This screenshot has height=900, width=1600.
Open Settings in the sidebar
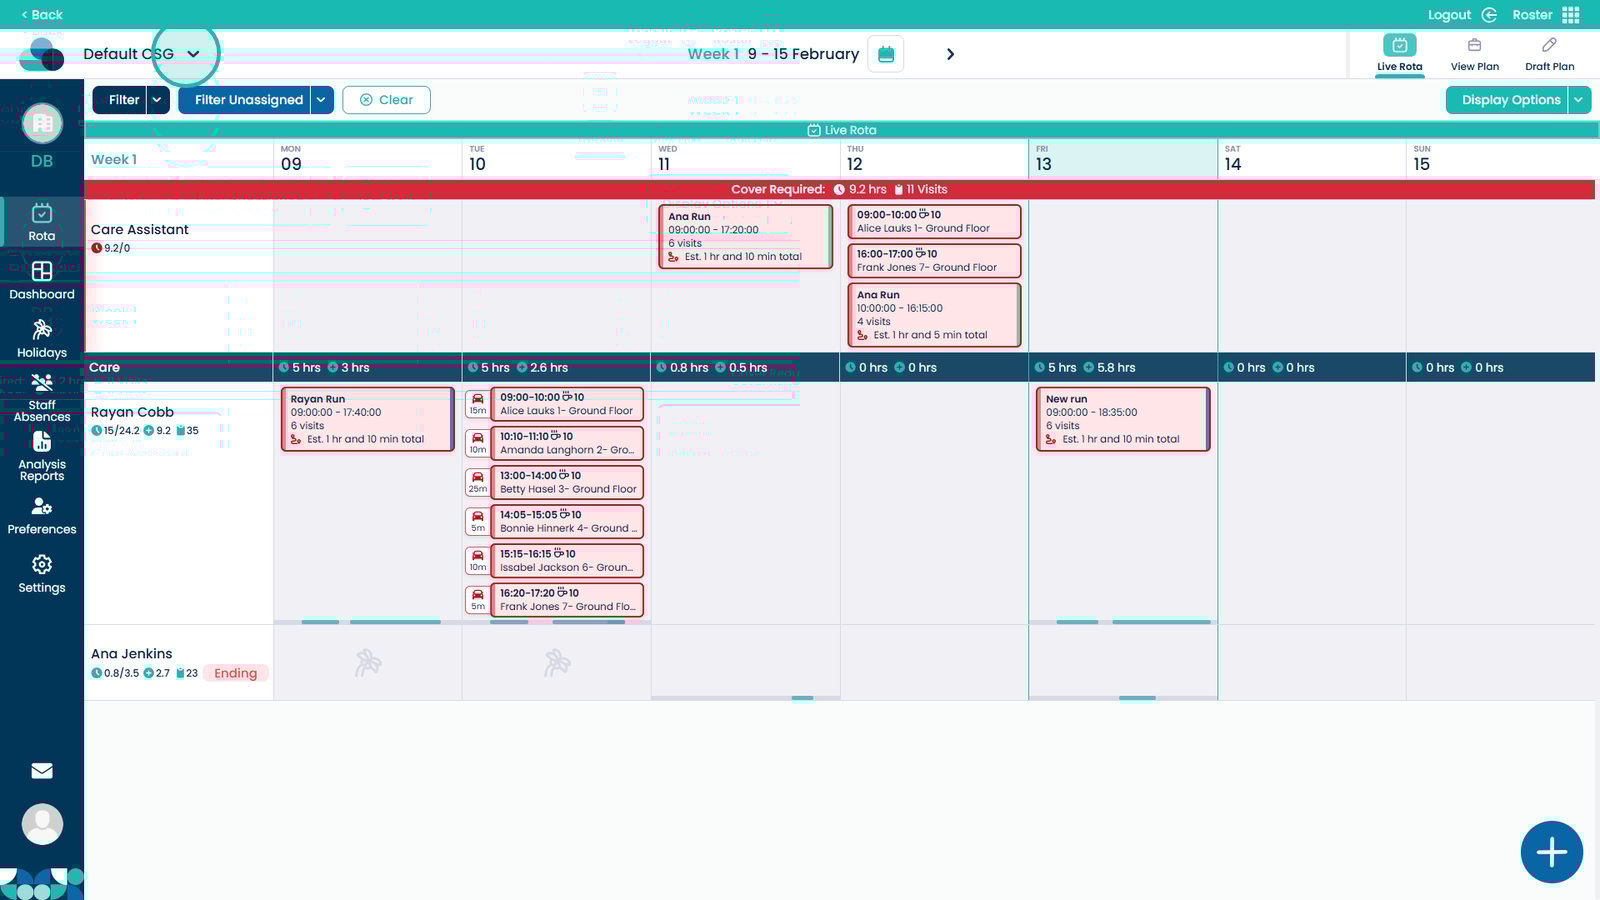[42, 575]
